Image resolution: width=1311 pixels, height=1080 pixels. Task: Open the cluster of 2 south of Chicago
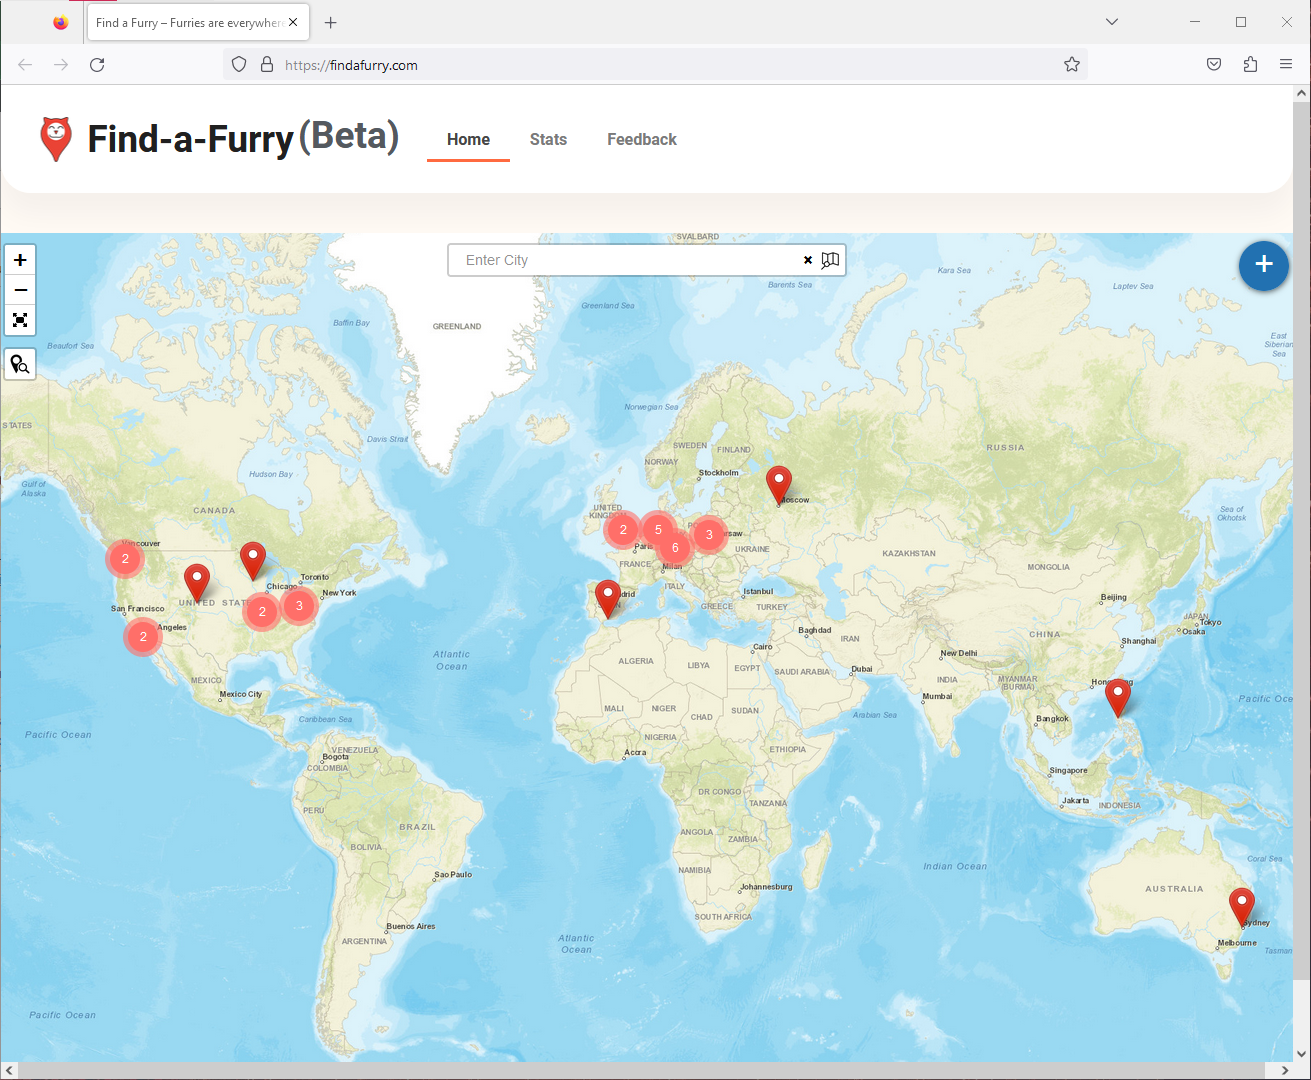262,611
